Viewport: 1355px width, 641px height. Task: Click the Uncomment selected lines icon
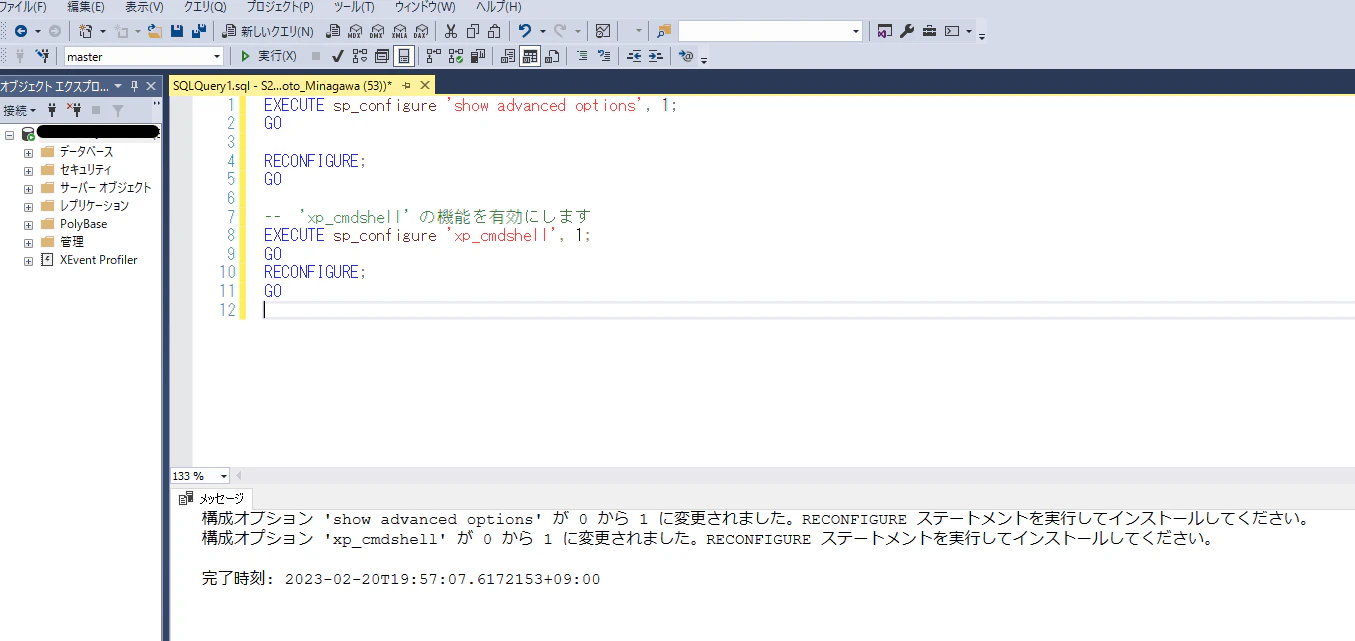point(604,56)
